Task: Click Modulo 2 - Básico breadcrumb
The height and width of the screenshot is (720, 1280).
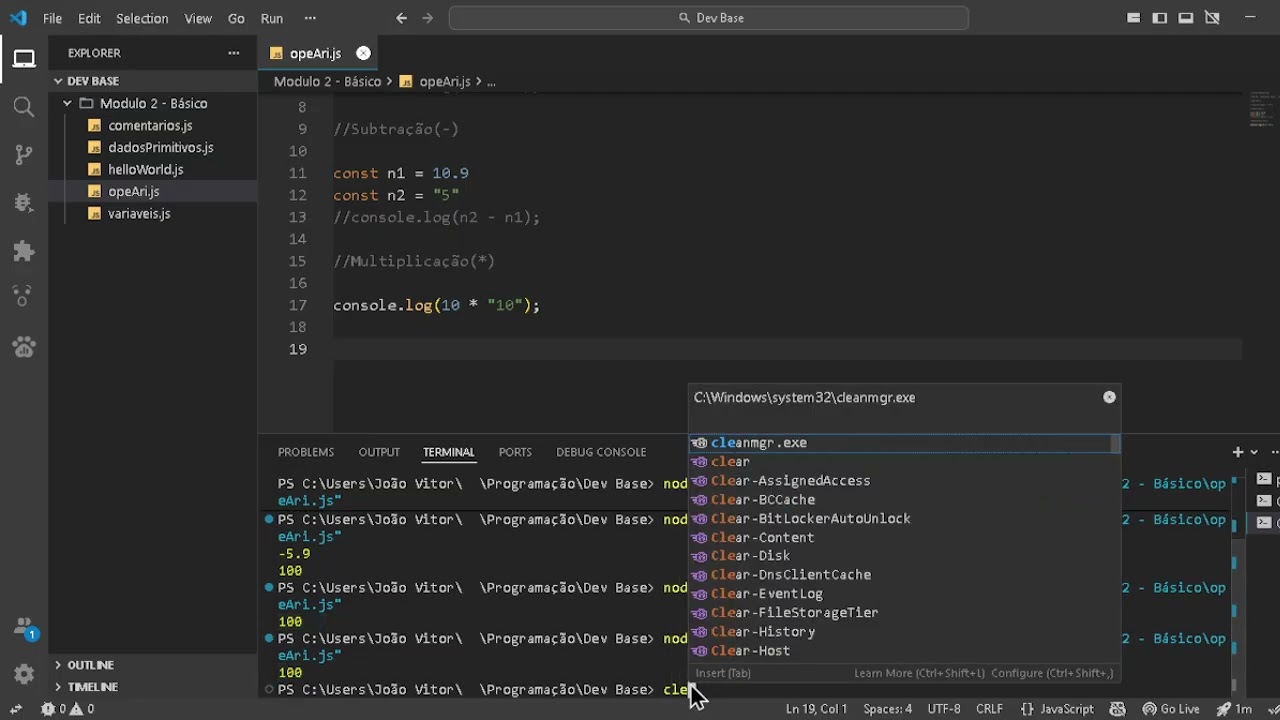Action: (327, 82)
